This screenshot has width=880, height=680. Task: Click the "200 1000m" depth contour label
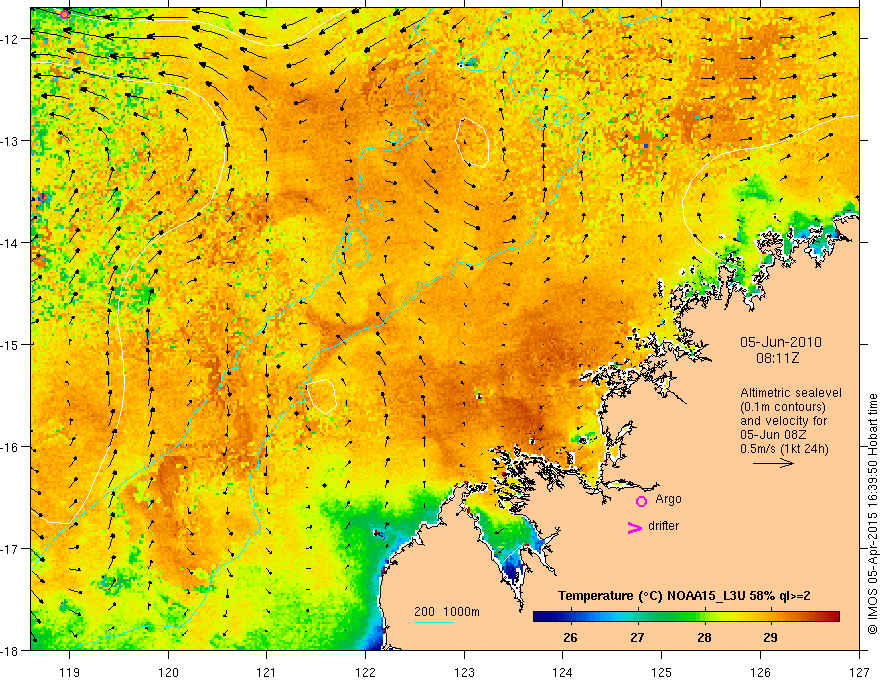447,612
